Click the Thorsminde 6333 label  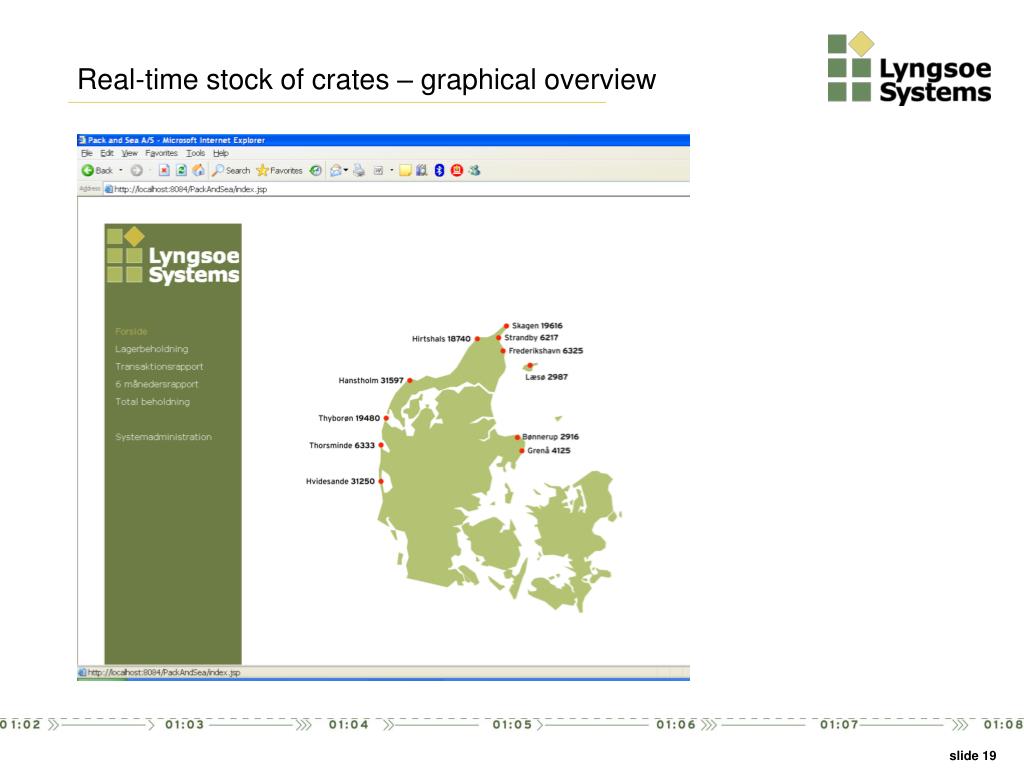point(342,445)
